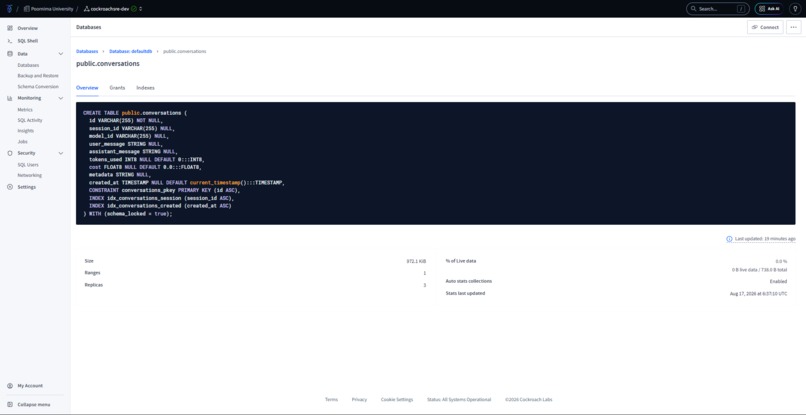Select the Overview tab
Screen dimensions: 806x415
click(x=87, y=88)
